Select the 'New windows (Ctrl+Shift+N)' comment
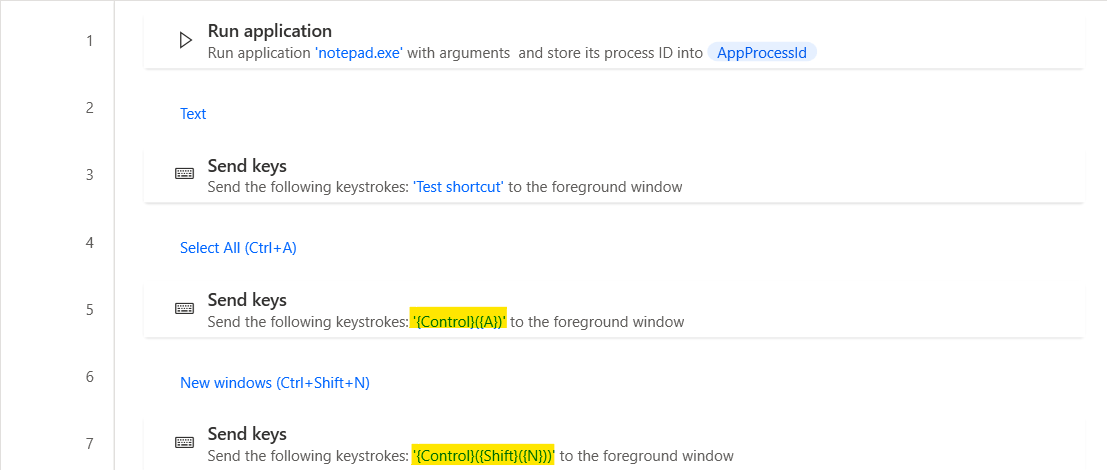The width and height of the screenshot is (1107, 470). tap(275, 382)
